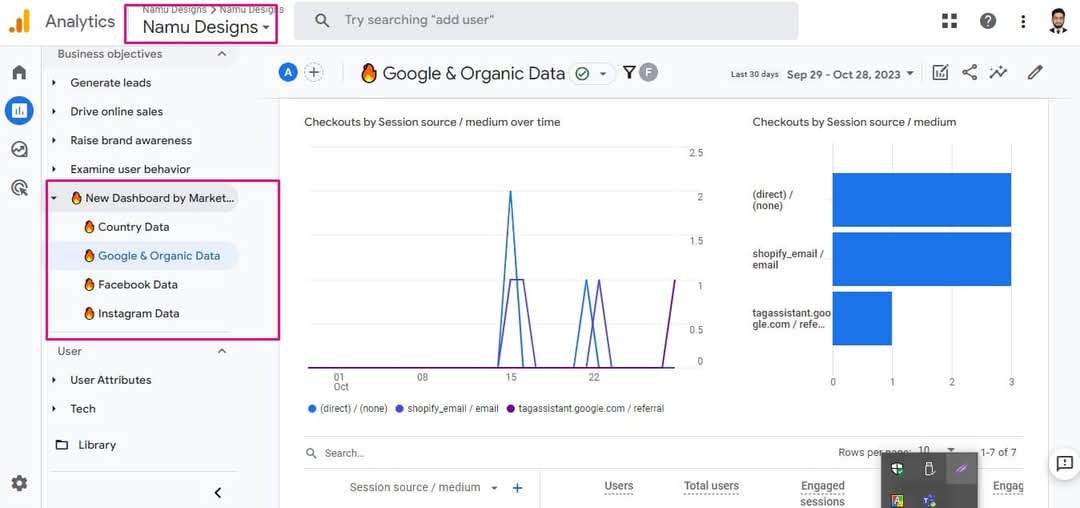
Task: Open the Insights sparkline icon
Action: click(x=998, y=72)
